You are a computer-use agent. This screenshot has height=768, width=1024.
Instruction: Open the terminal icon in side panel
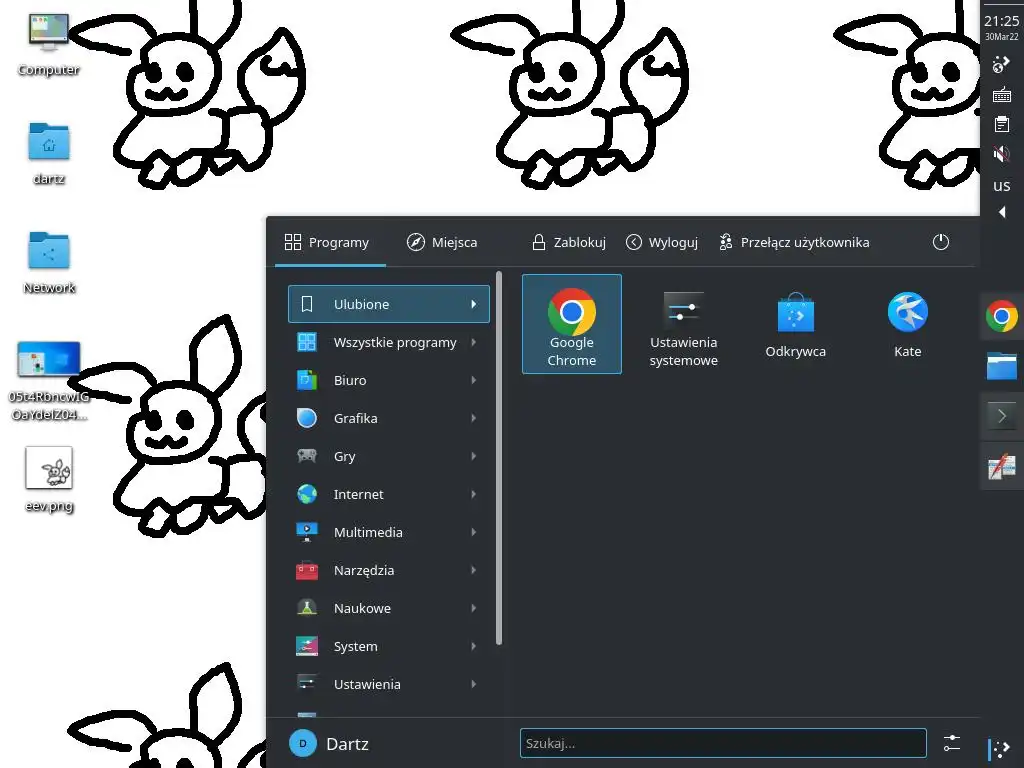point(1001,416)
